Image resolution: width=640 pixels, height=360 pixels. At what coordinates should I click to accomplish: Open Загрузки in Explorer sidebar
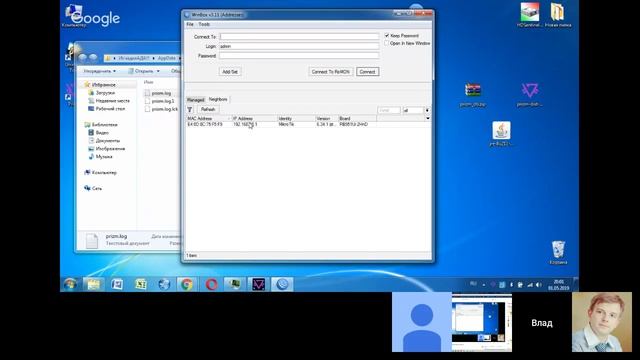pyautogui.click(x=105, y=93)
